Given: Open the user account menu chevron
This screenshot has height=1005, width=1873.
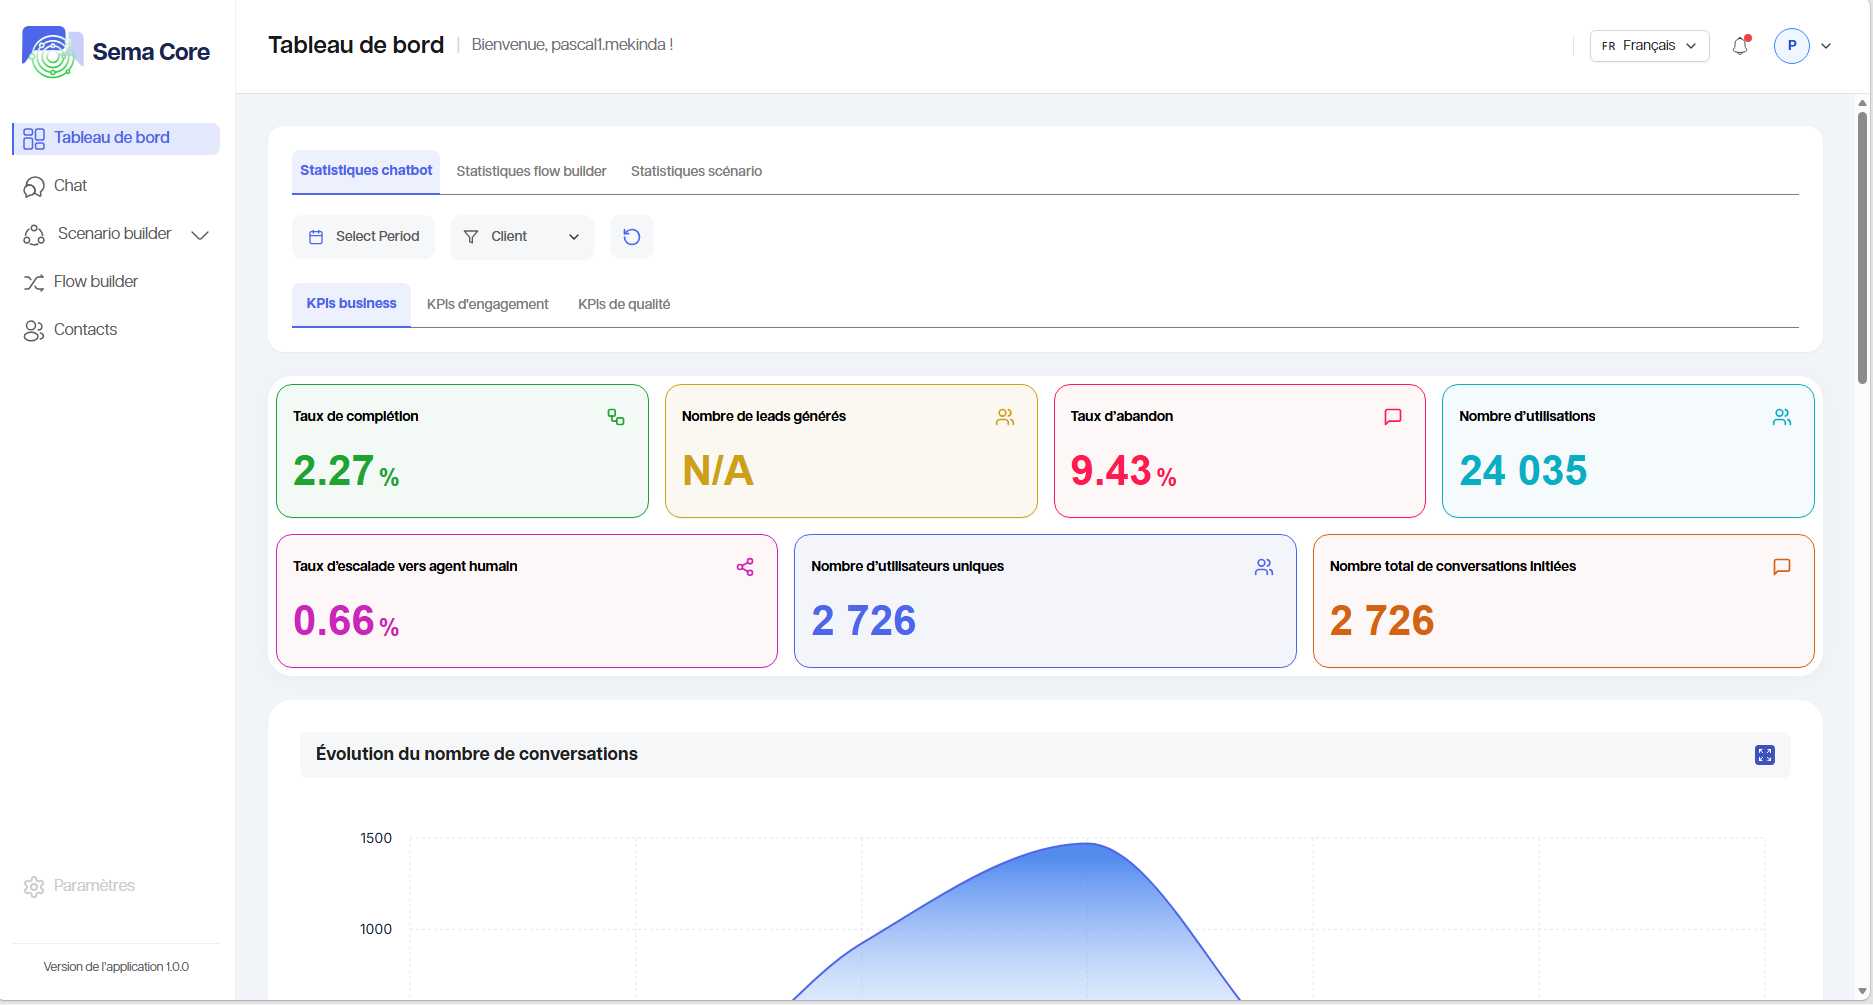Looking at the screenshot, I should pyautogui.click(x=1826, y=46).
